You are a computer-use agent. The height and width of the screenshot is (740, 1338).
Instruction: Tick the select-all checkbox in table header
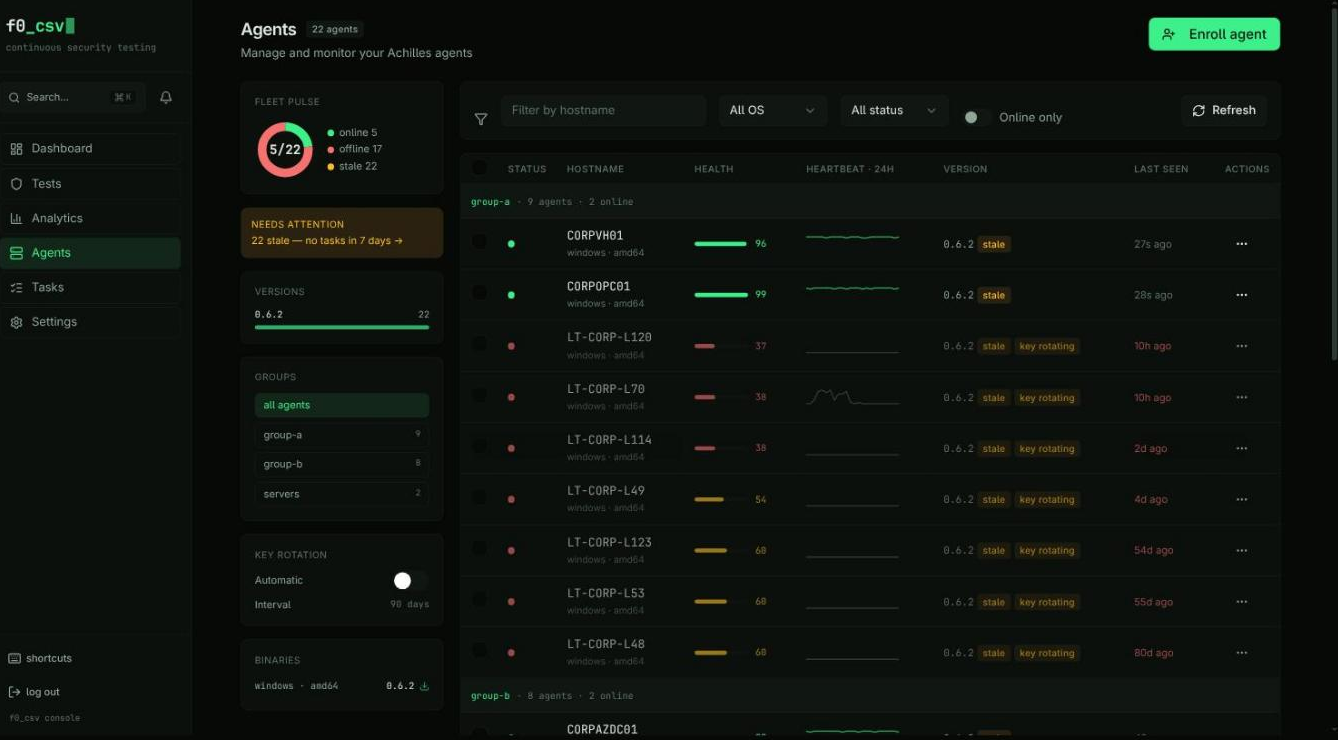(479, 168)
